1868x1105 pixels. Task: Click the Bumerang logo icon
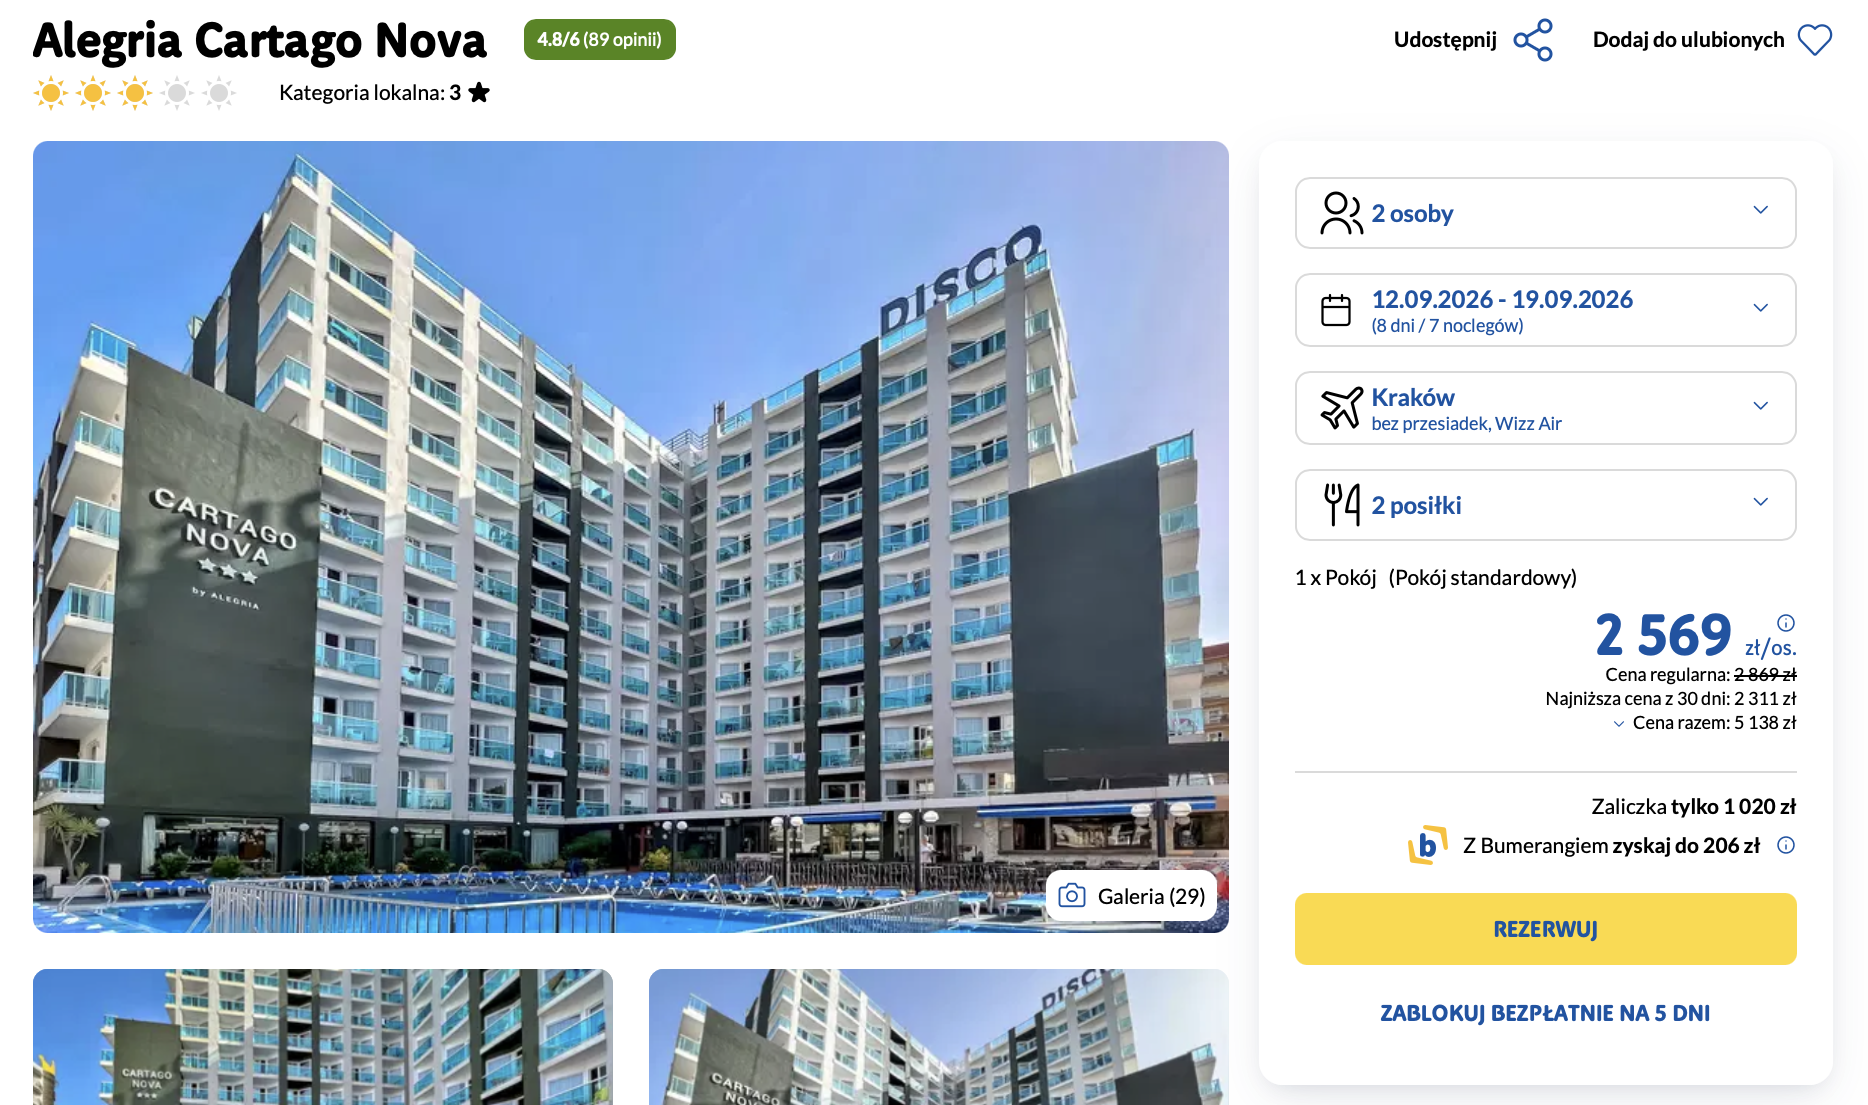point(1428,845)
